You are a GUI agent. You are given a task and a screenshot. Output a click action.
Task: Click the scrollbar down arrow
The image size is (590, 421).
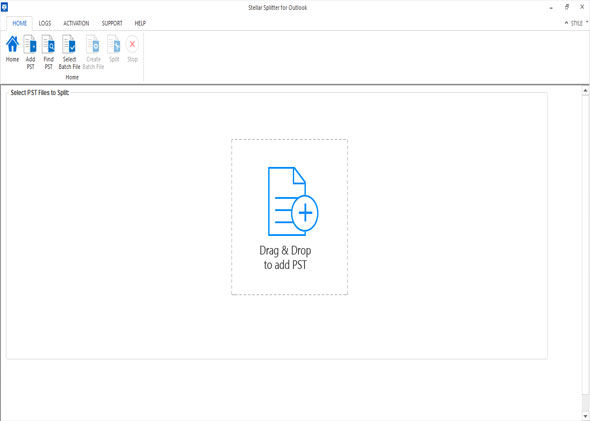pos(585,416)
